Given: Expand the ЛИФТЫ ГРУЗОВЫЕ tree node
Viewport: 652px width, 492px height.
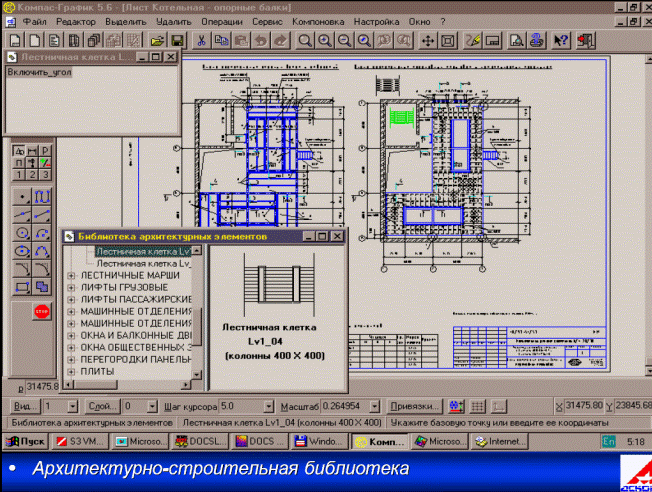Looking at the screenshot, I should point(71,287).
